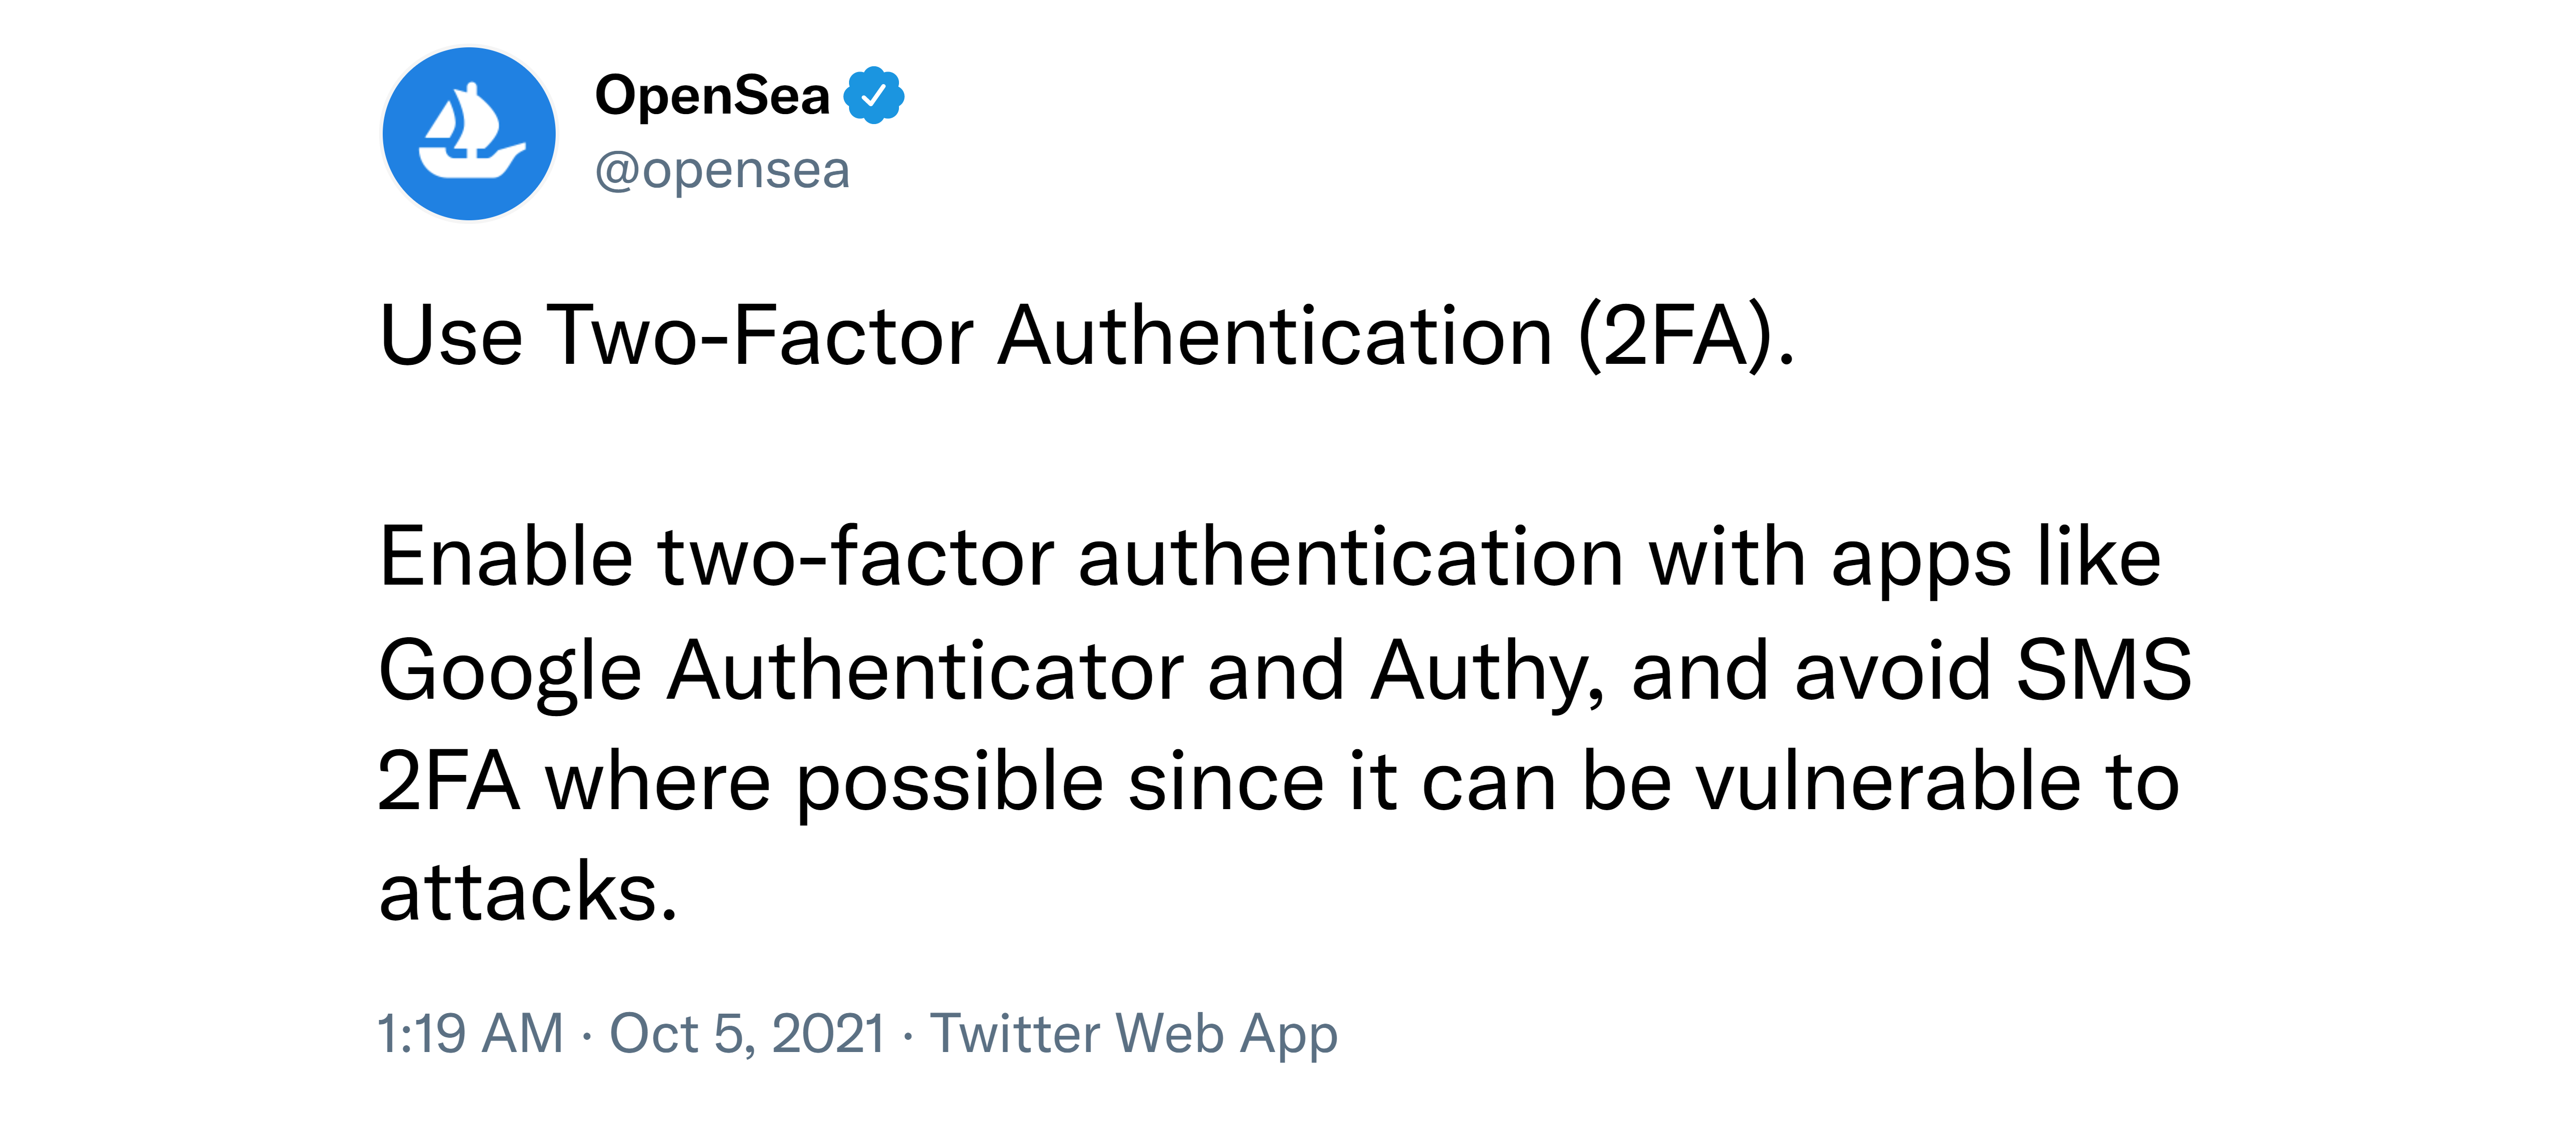Viewport: 2576px width, 1123px height.
Task: Visit the @opensea handle profile
Action: pyautogui.click(x=722, y=170)
